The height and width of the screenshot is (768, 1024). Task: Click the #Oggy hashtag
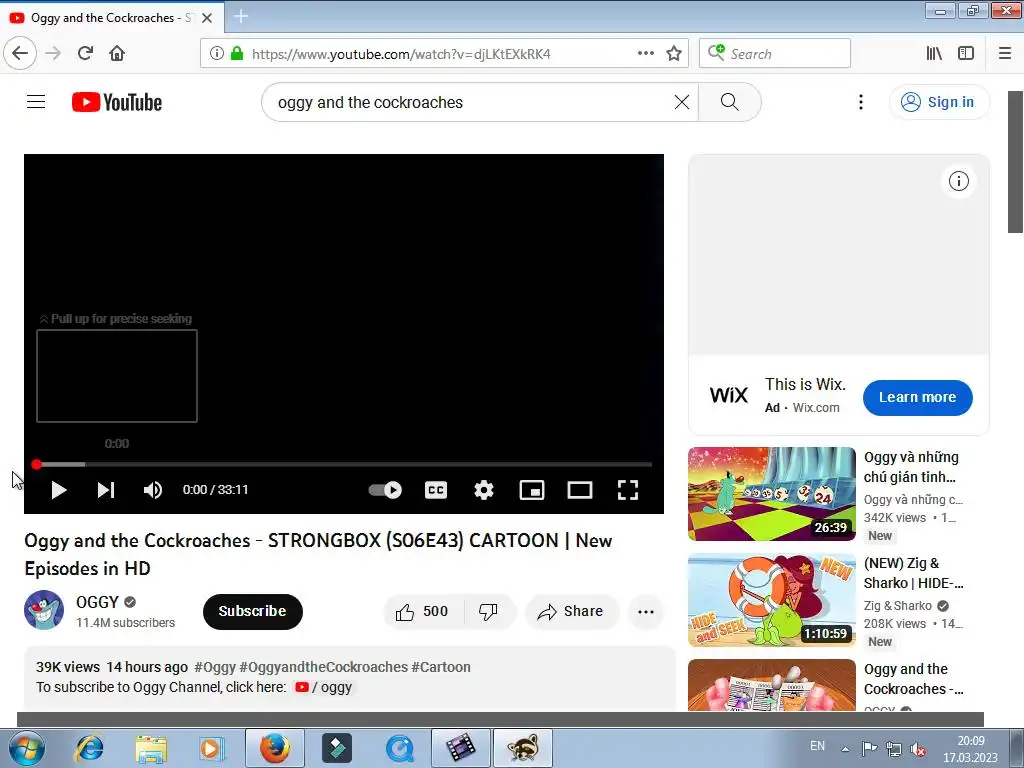click(x=215, y=667)
